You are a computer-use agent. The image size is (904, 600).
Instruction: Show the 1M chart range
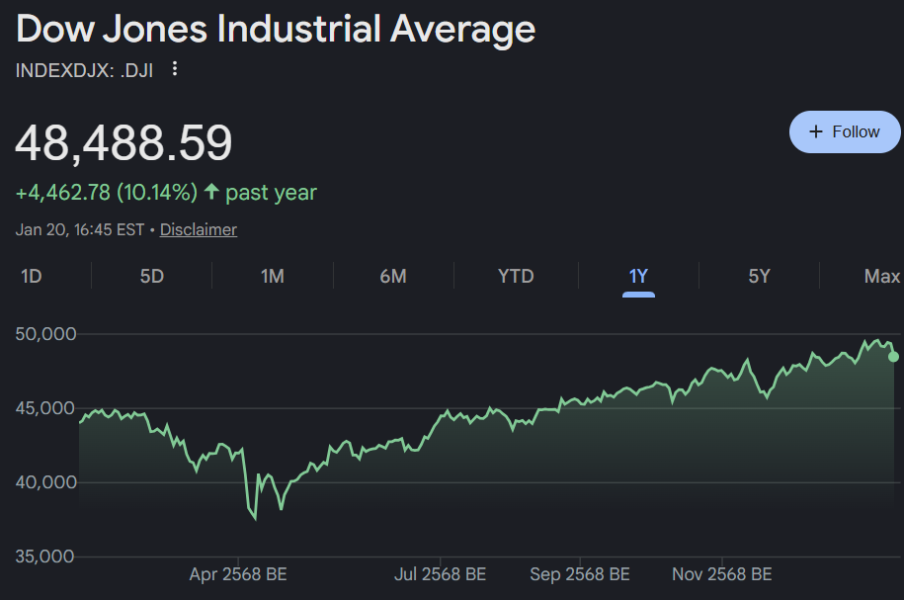pyautogui.click(x=272, y=276)
